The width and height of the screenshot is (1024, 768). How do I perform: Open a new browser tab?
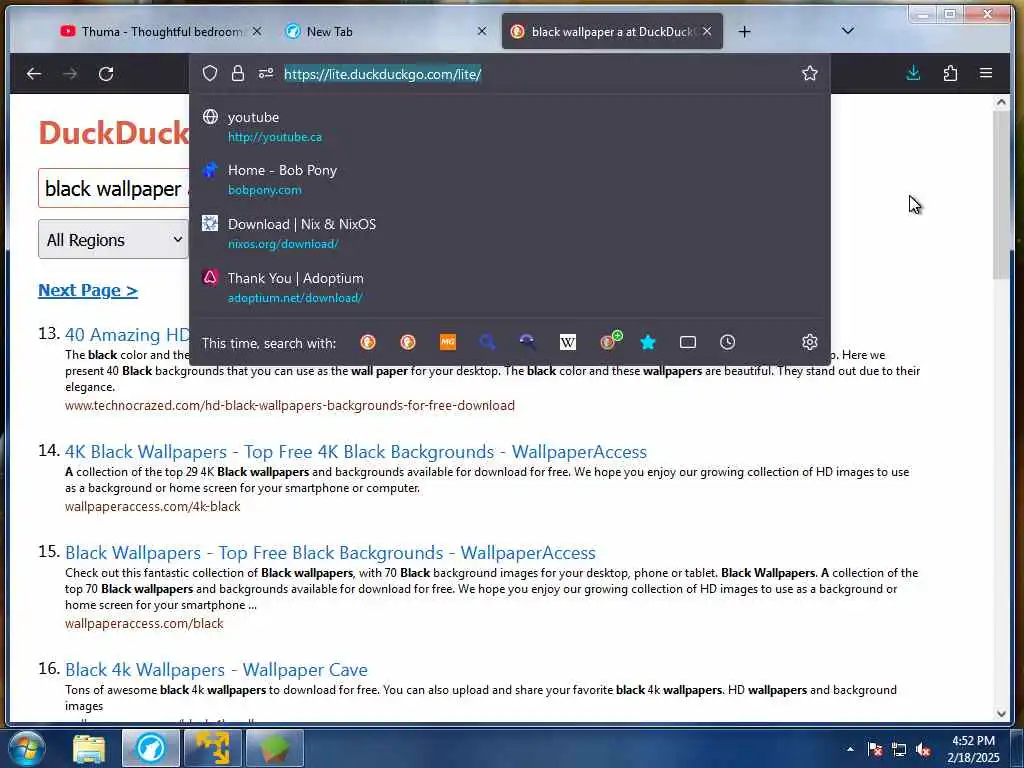click(744, 31)
